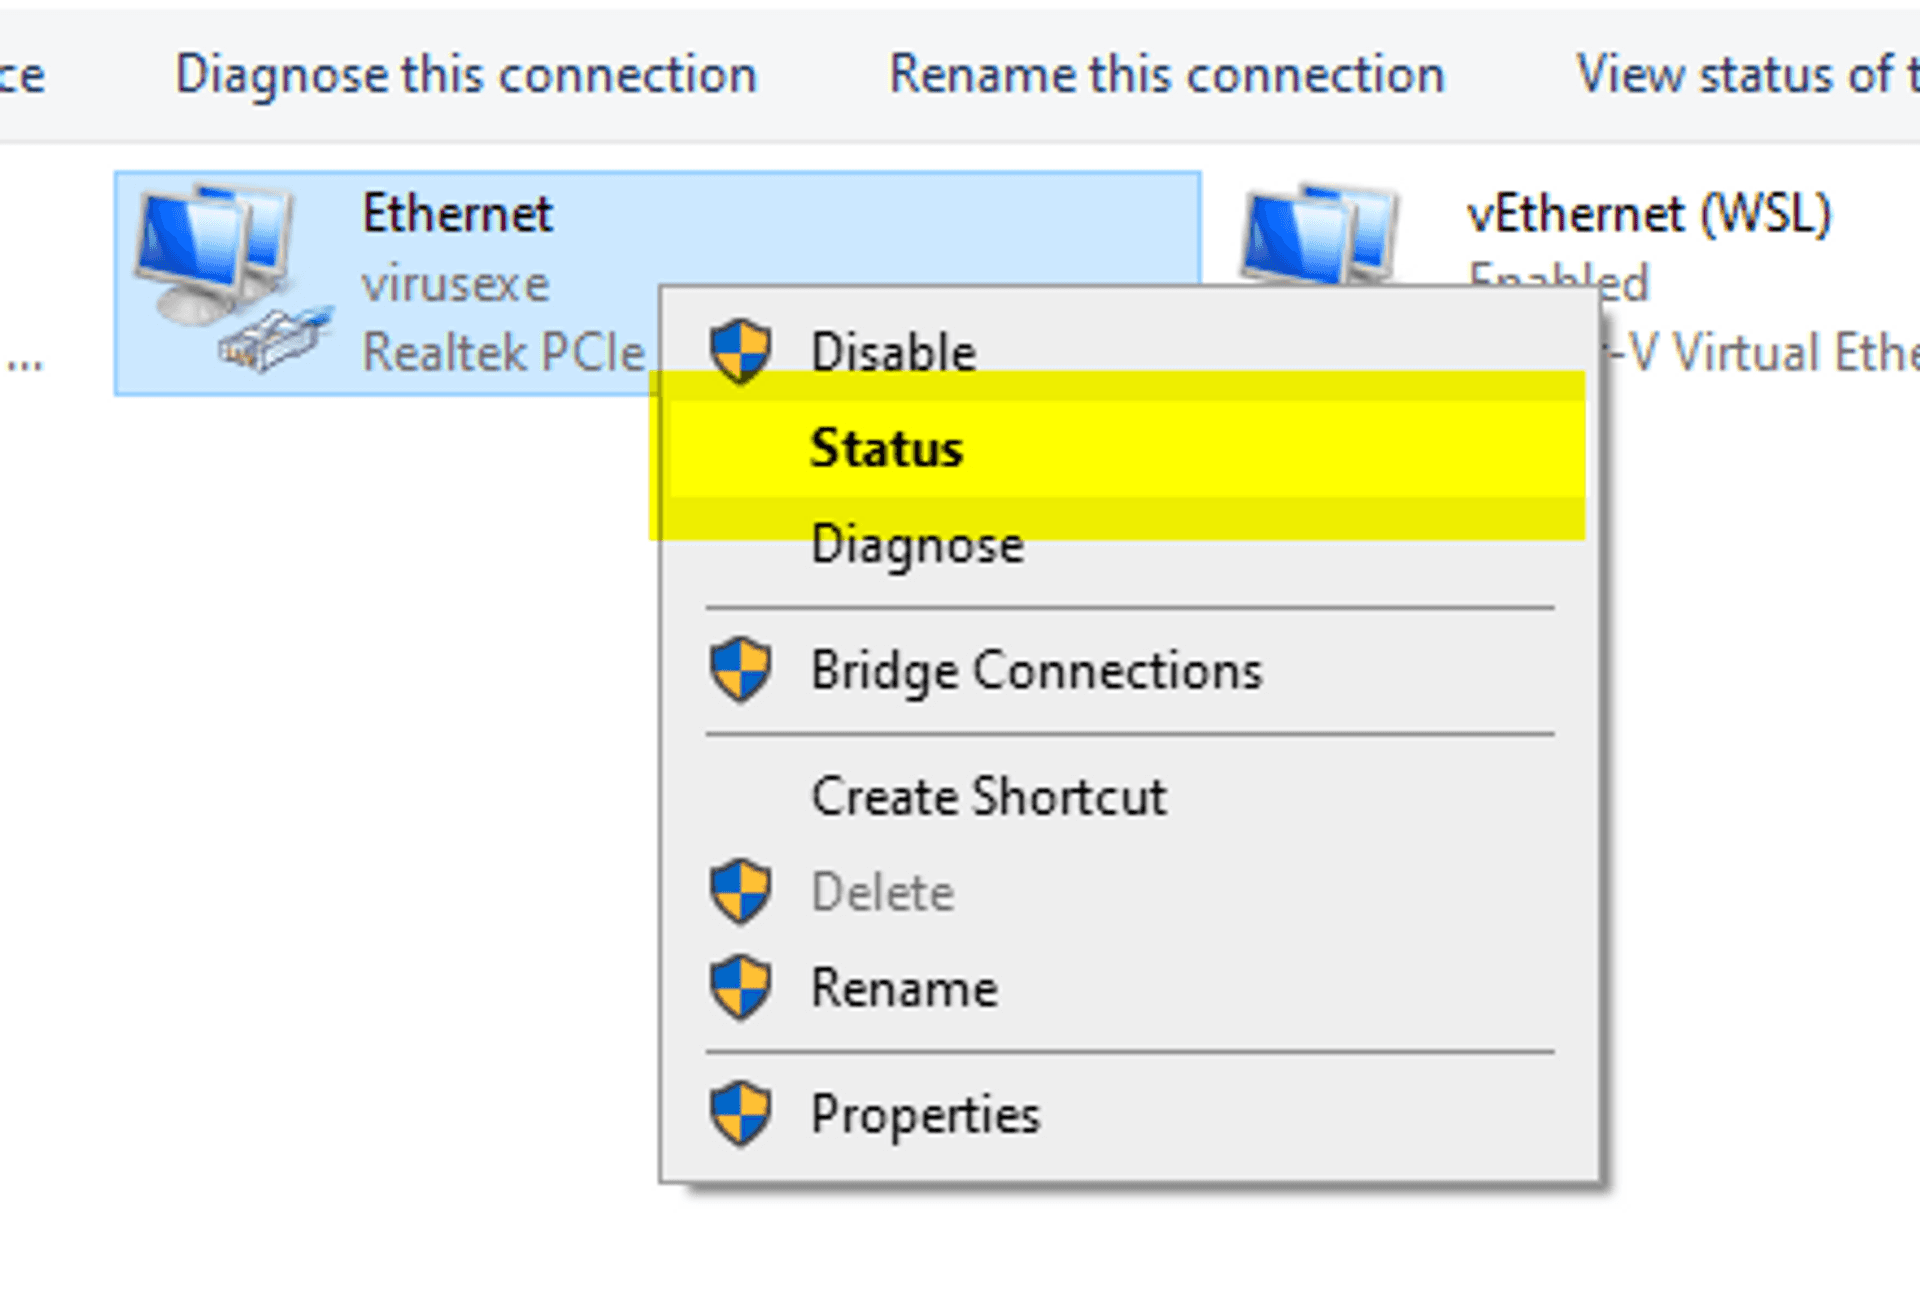The width and height of the screenshot is (1920, 1315).
Task: Click the Ethernet network adapter icon
Action: [x=228, y=278]
